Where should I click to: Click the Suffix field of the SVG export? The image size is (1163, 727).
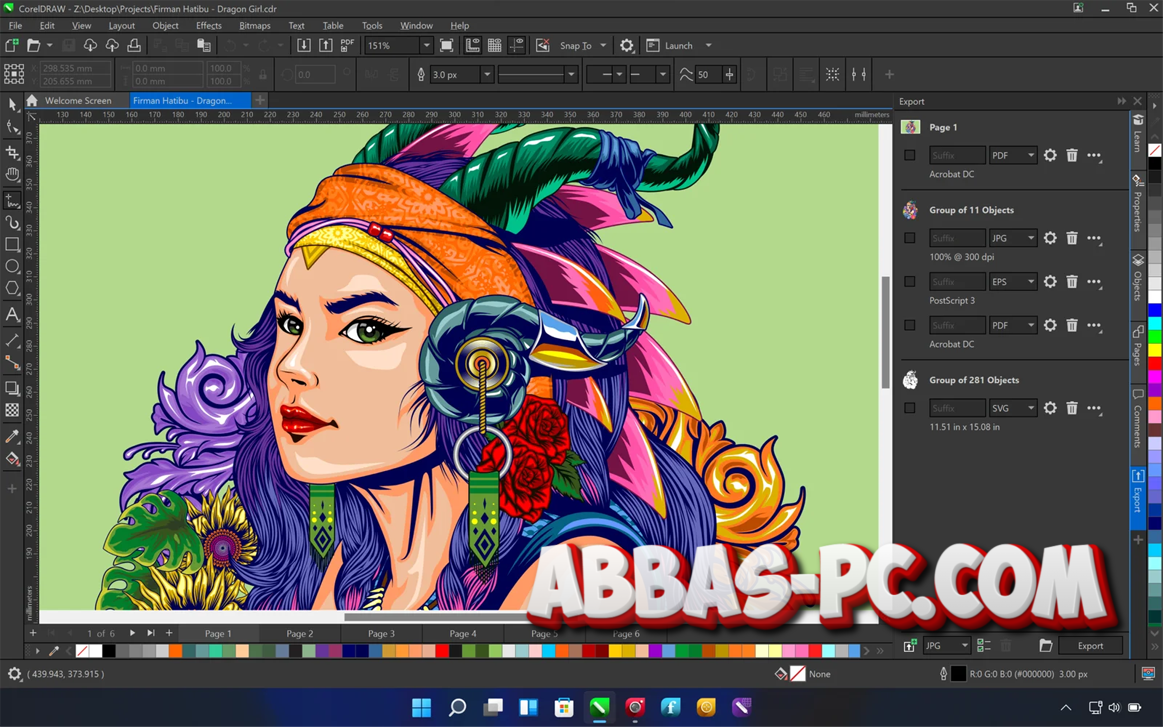[956, 408]
